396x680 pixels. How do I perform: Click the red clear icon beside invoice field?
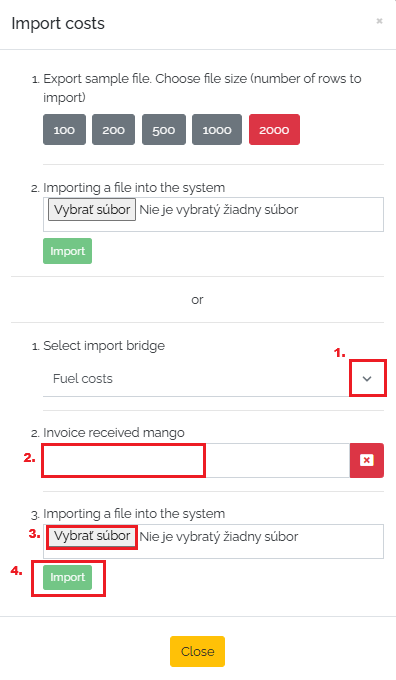point(367,460)
